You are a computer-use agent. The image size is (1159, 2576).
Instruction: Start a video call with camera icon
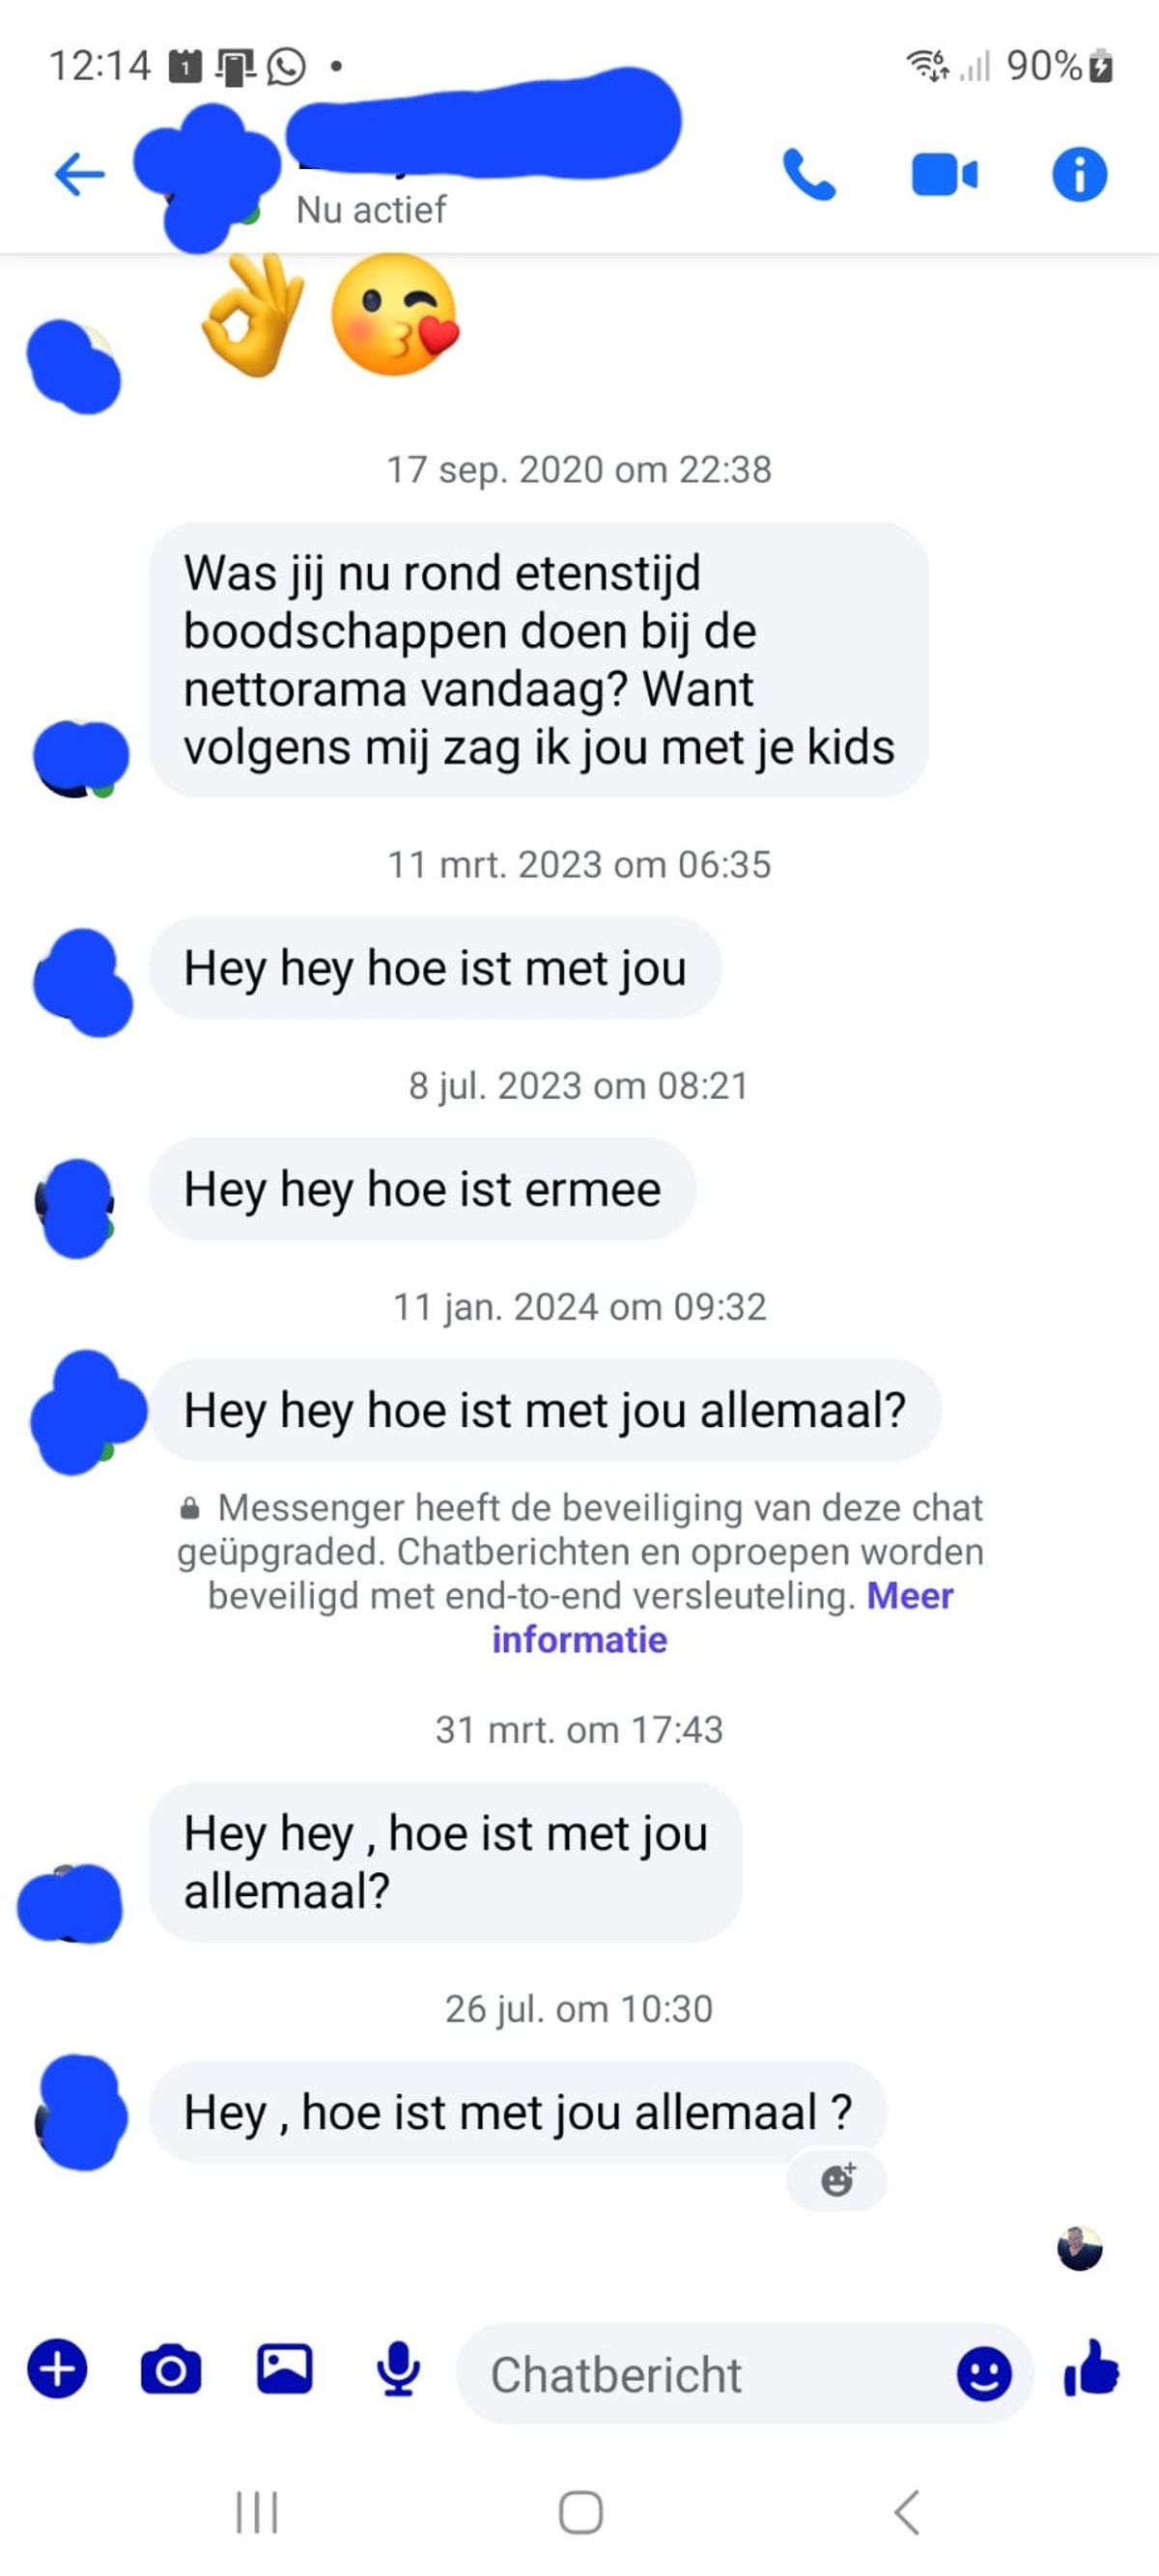pyautogui.click(x=944, y=175)
